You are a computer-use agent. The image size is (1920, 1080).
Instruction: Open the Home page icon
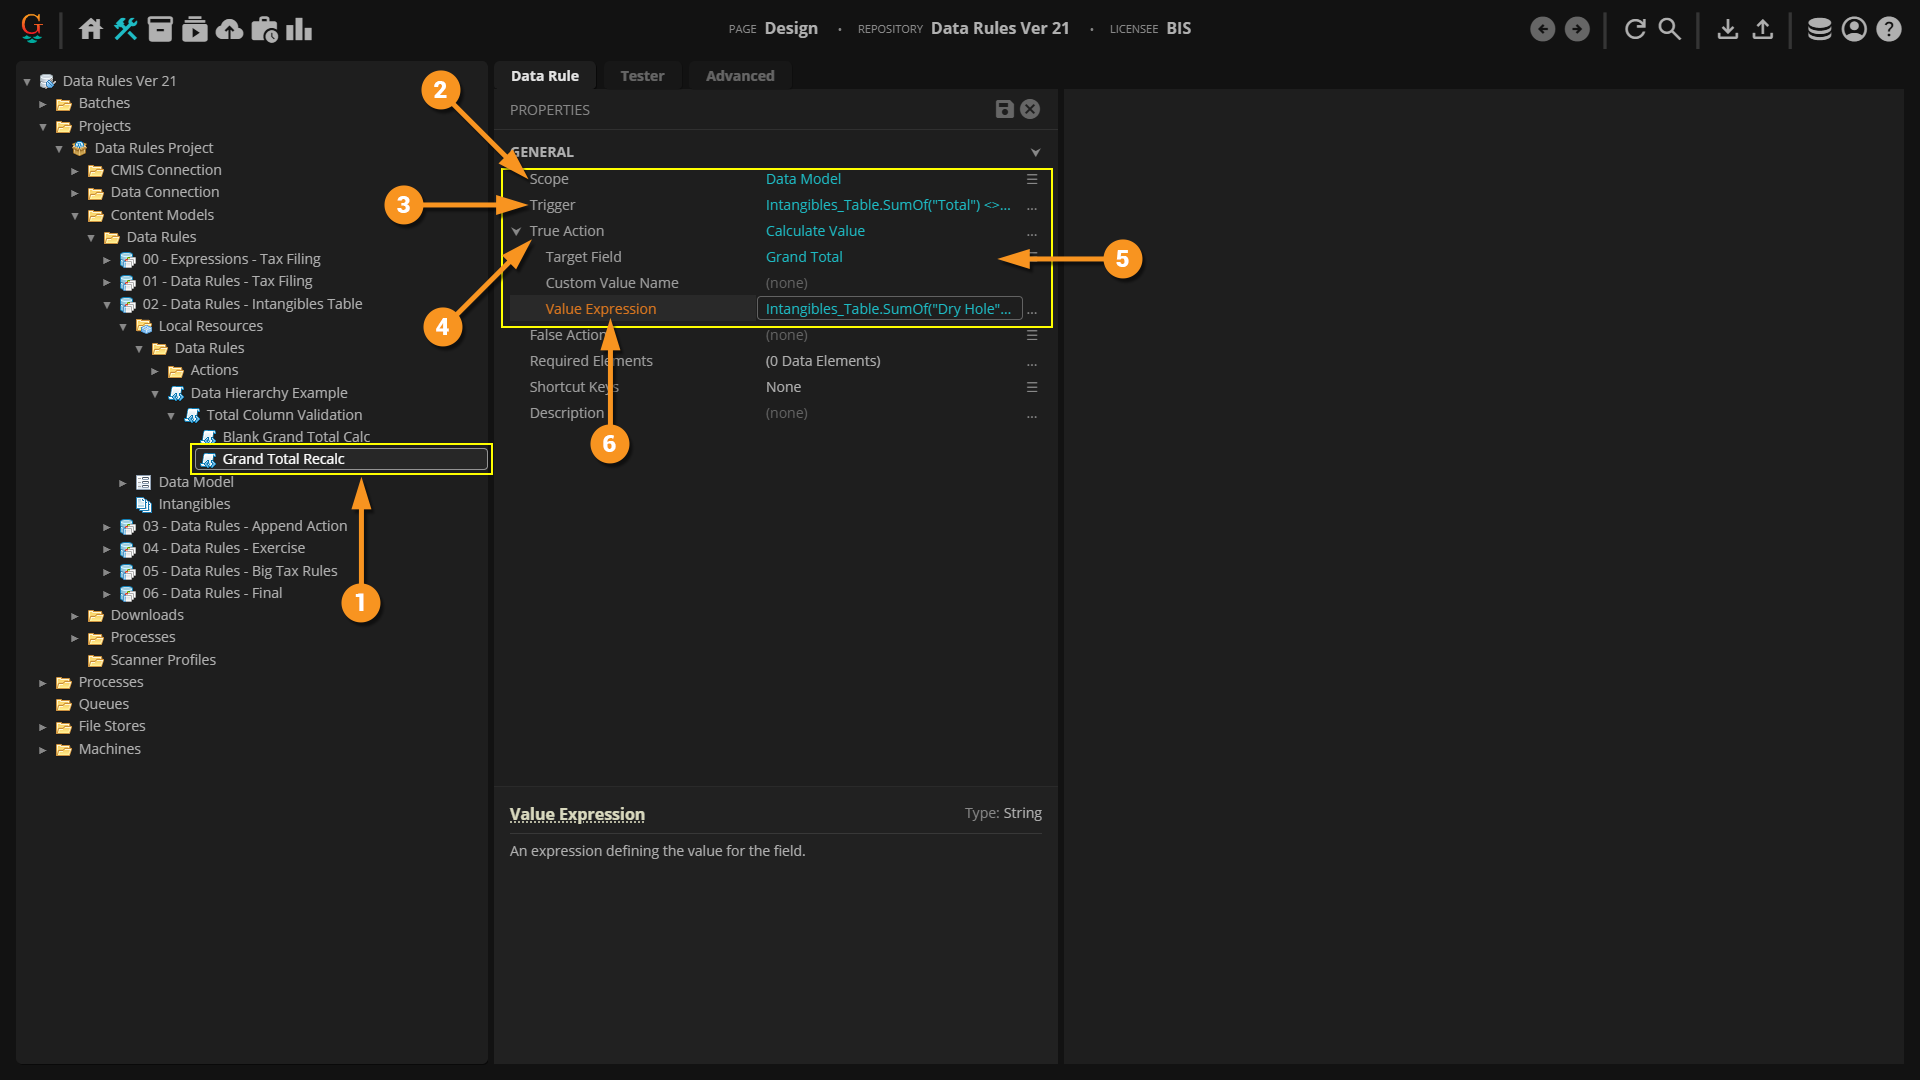tap(91, 29)
